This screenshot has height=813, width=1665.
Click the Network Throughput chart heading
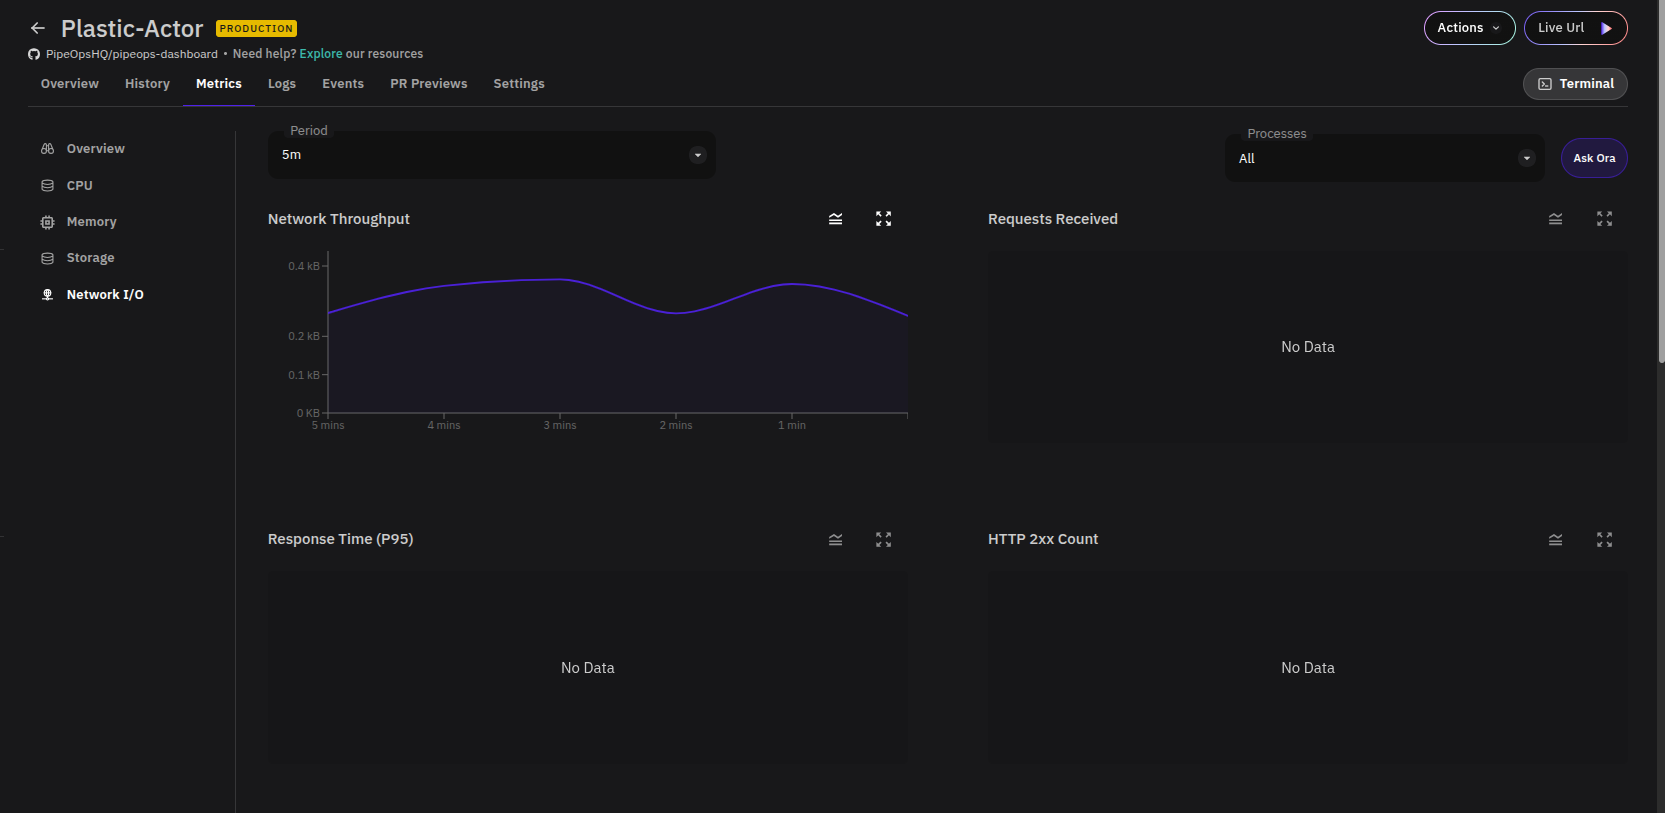click(x=339, y=219)
